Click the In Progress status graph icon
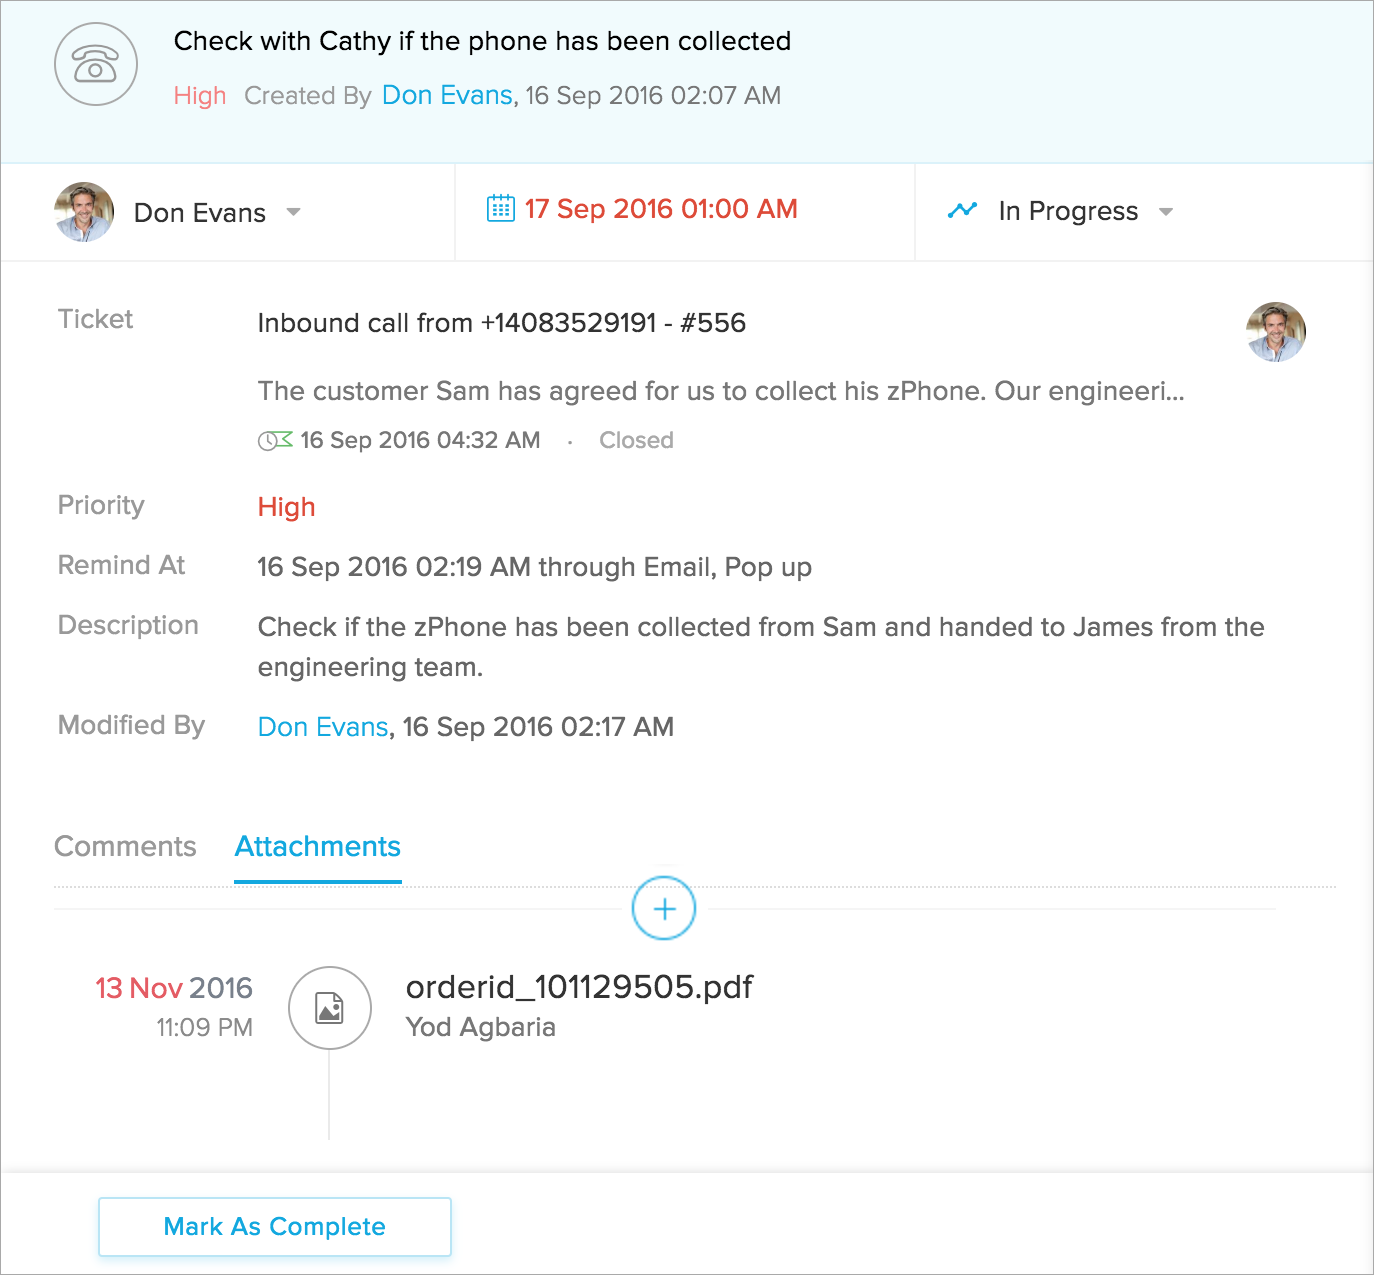The height and width of the screenshot is (1275, 1374). click(x=962, y=211)
